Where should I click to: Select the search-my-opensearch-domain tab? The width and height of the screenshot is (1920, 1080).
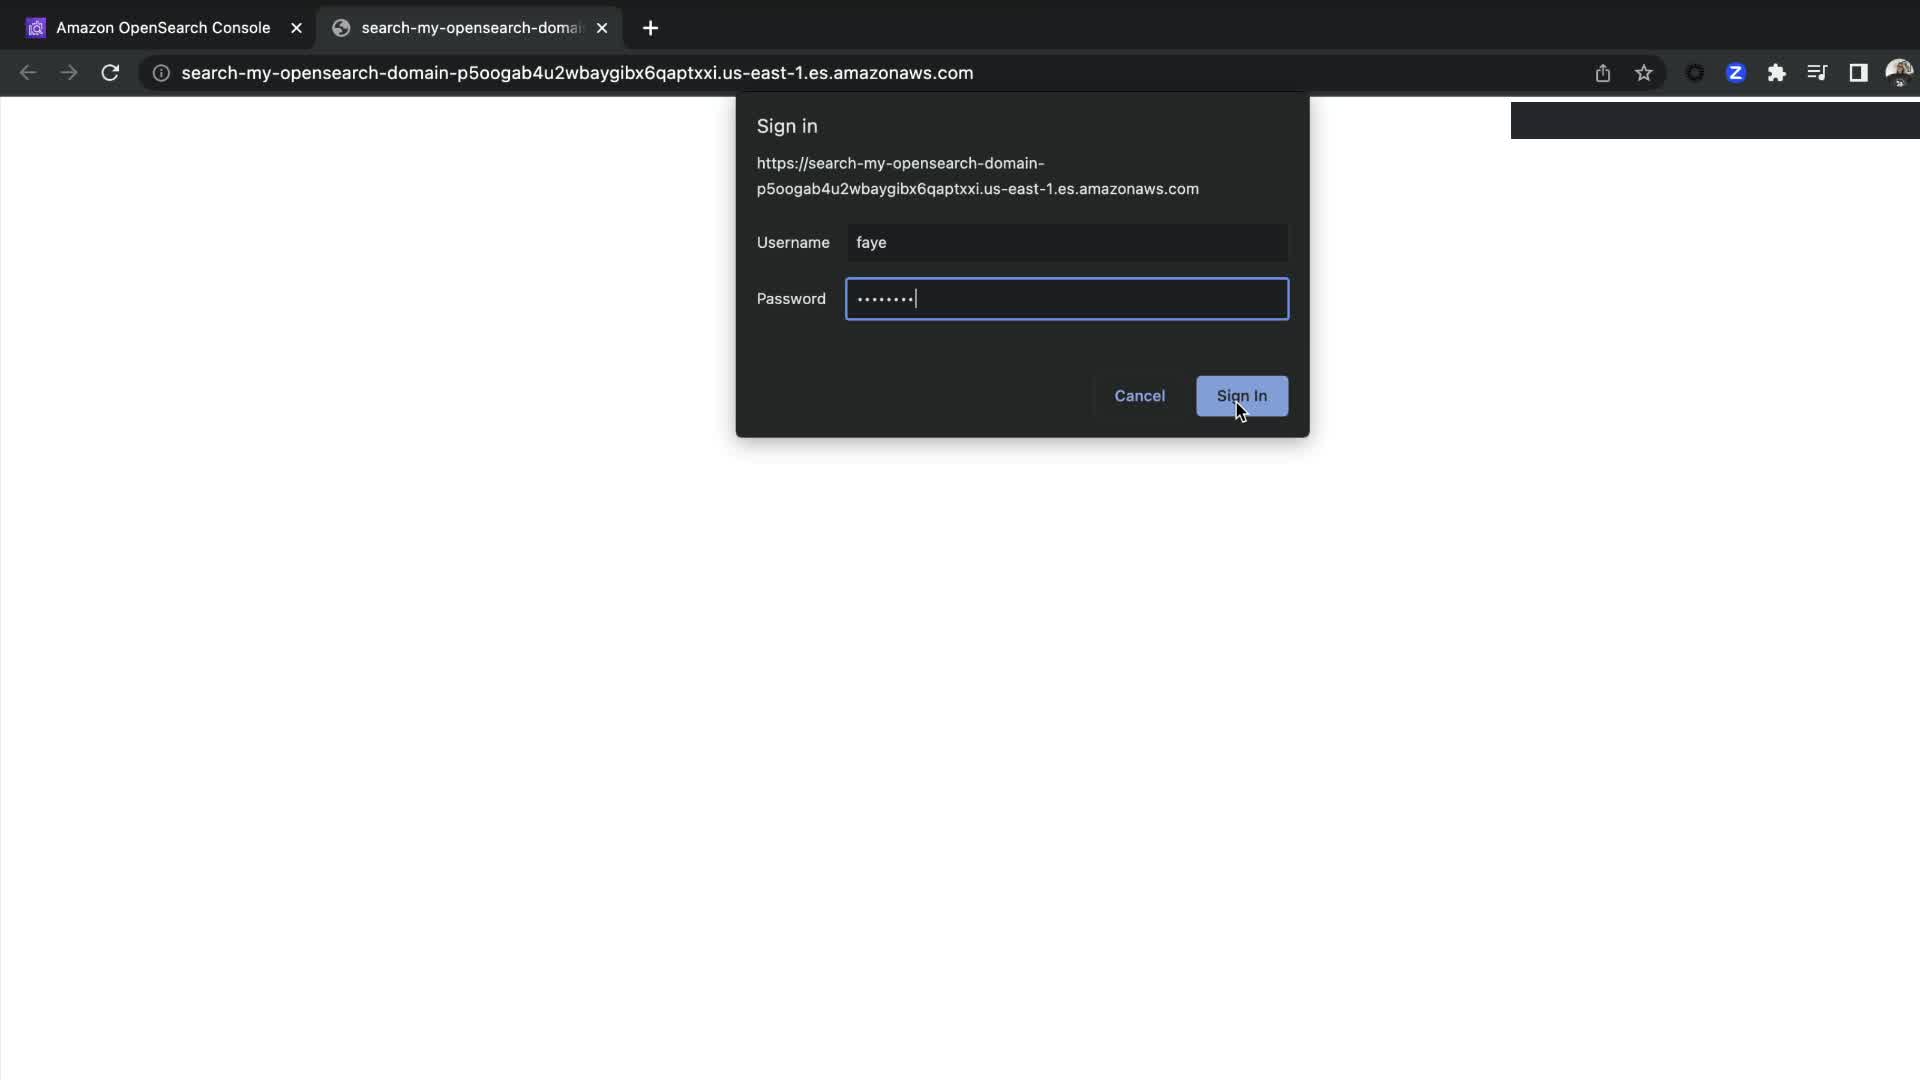click(470, 28)
